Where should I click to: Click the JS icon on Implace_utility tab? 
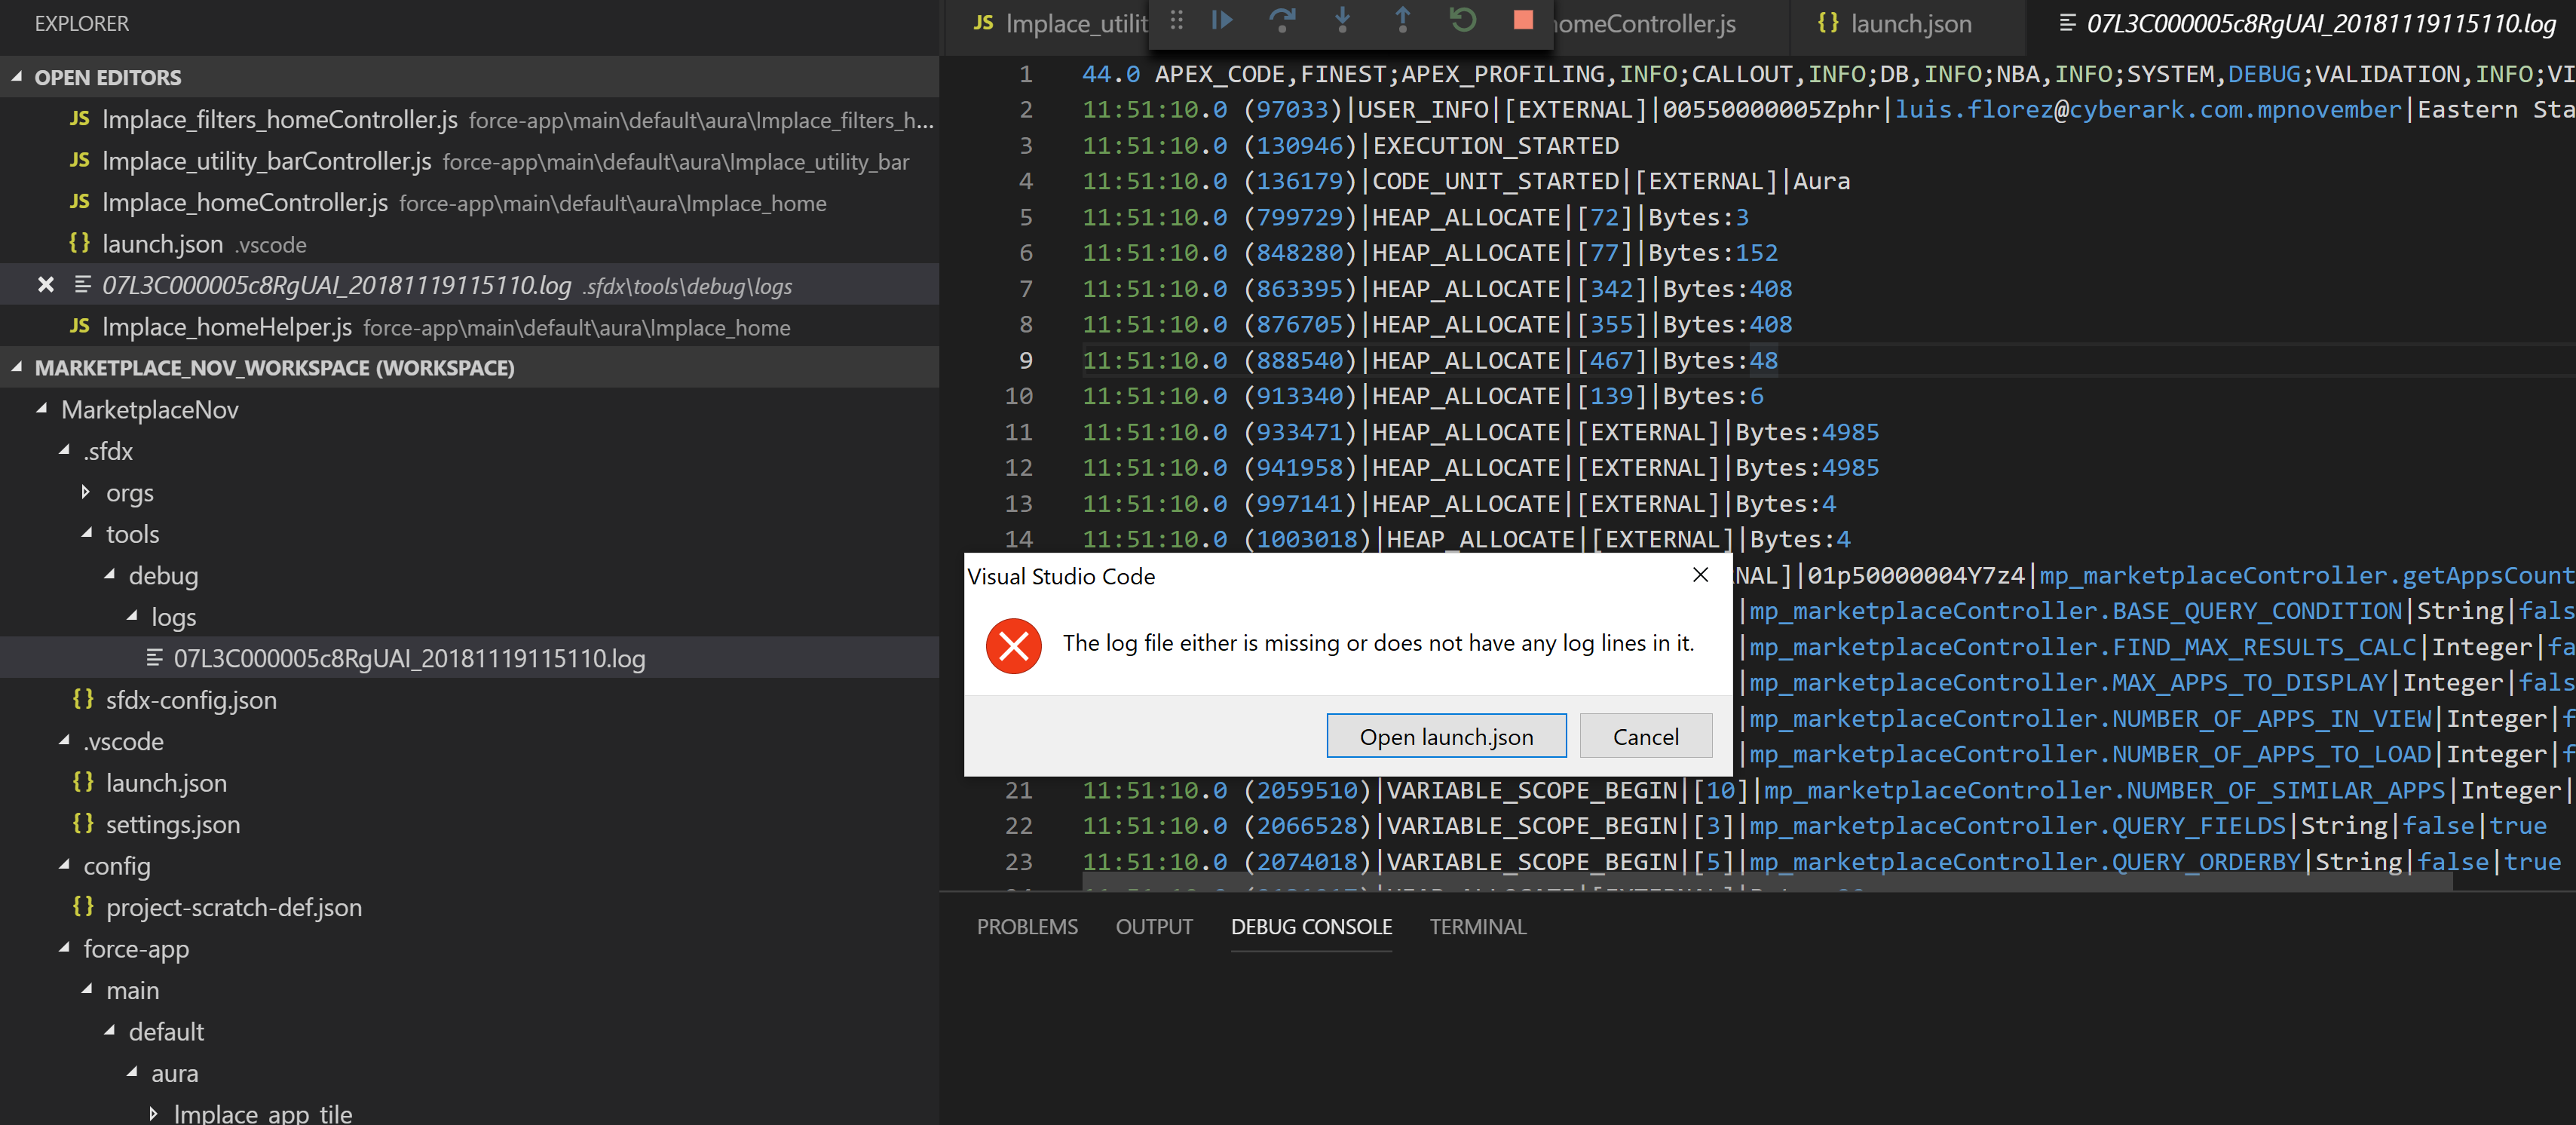[982, 22]
